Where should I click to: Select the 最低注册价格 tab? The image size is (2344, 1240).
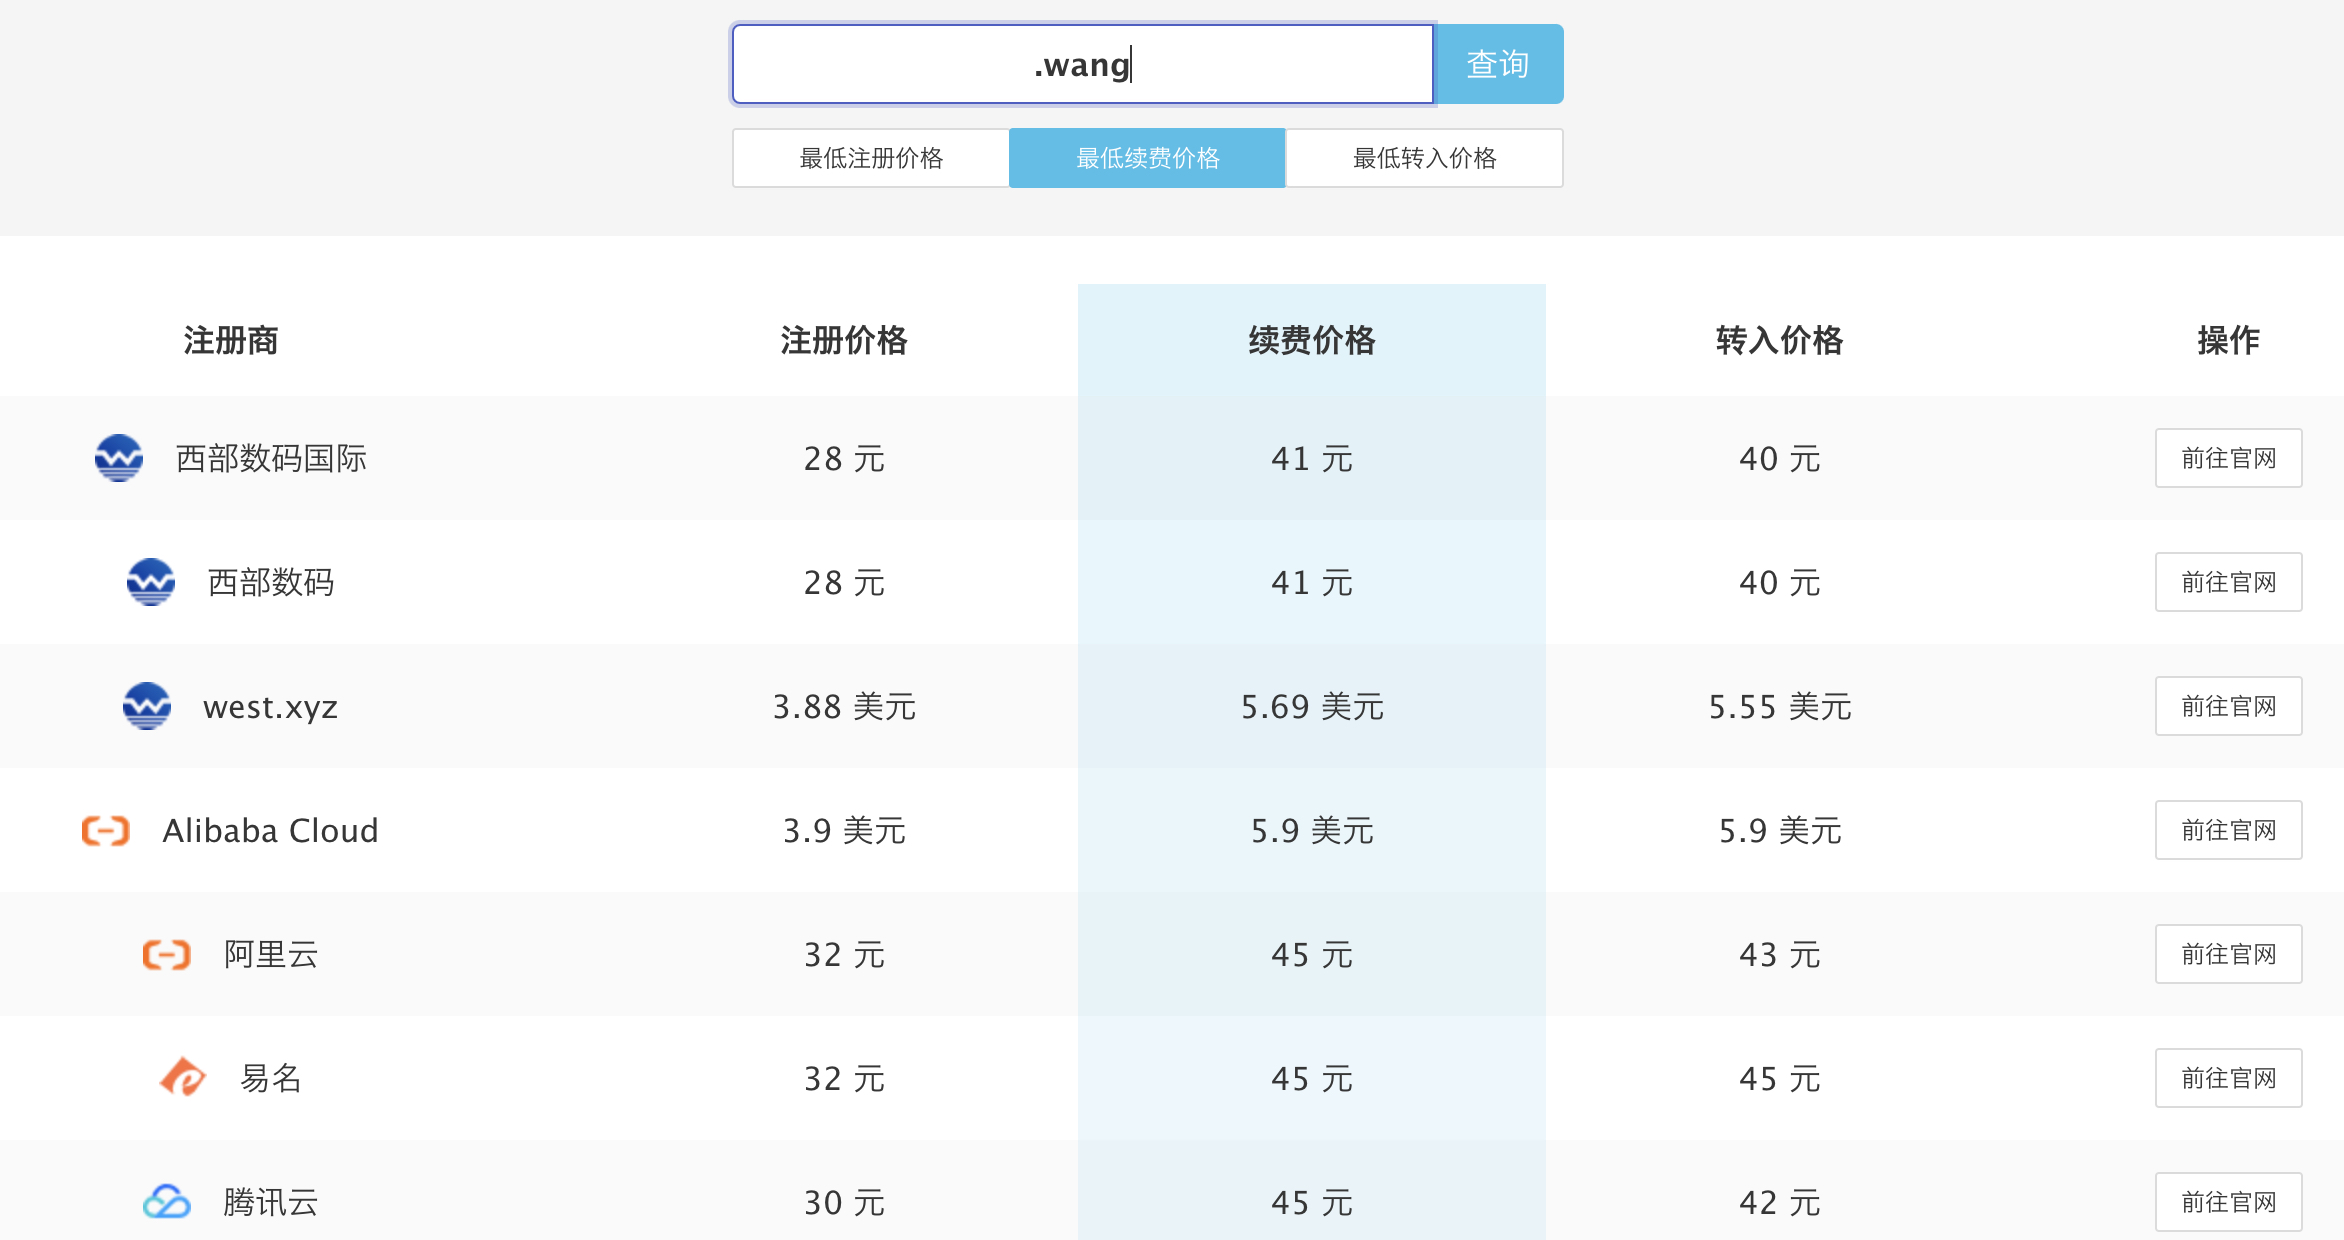[x=871, y=158]
